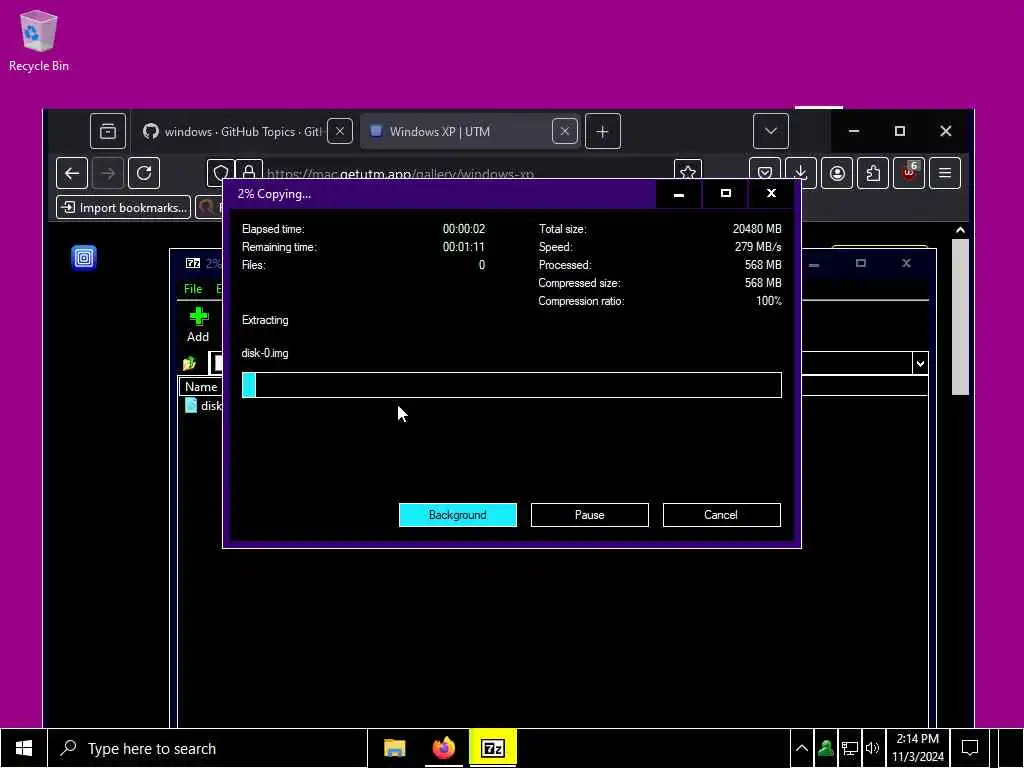Cancel the copying dialog

(x=721, y=515)
